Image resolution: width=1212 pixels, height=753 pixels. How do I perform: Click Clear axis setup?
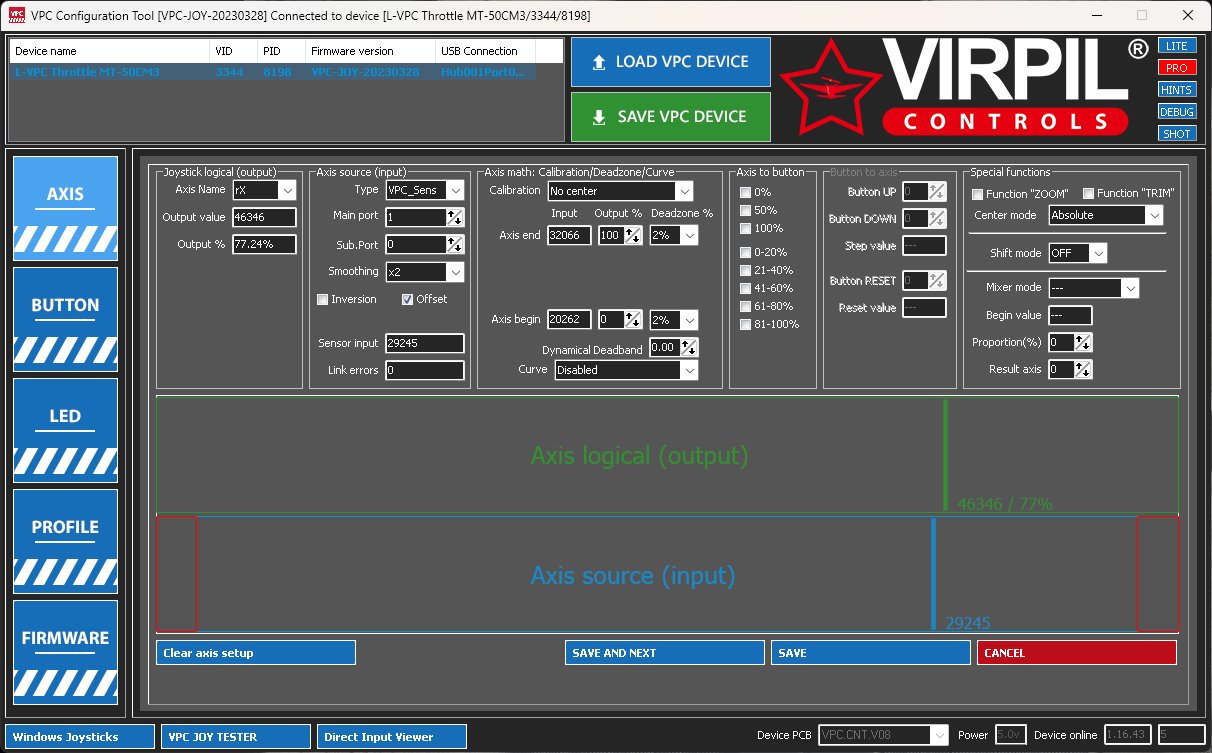(x=256, y=653)
